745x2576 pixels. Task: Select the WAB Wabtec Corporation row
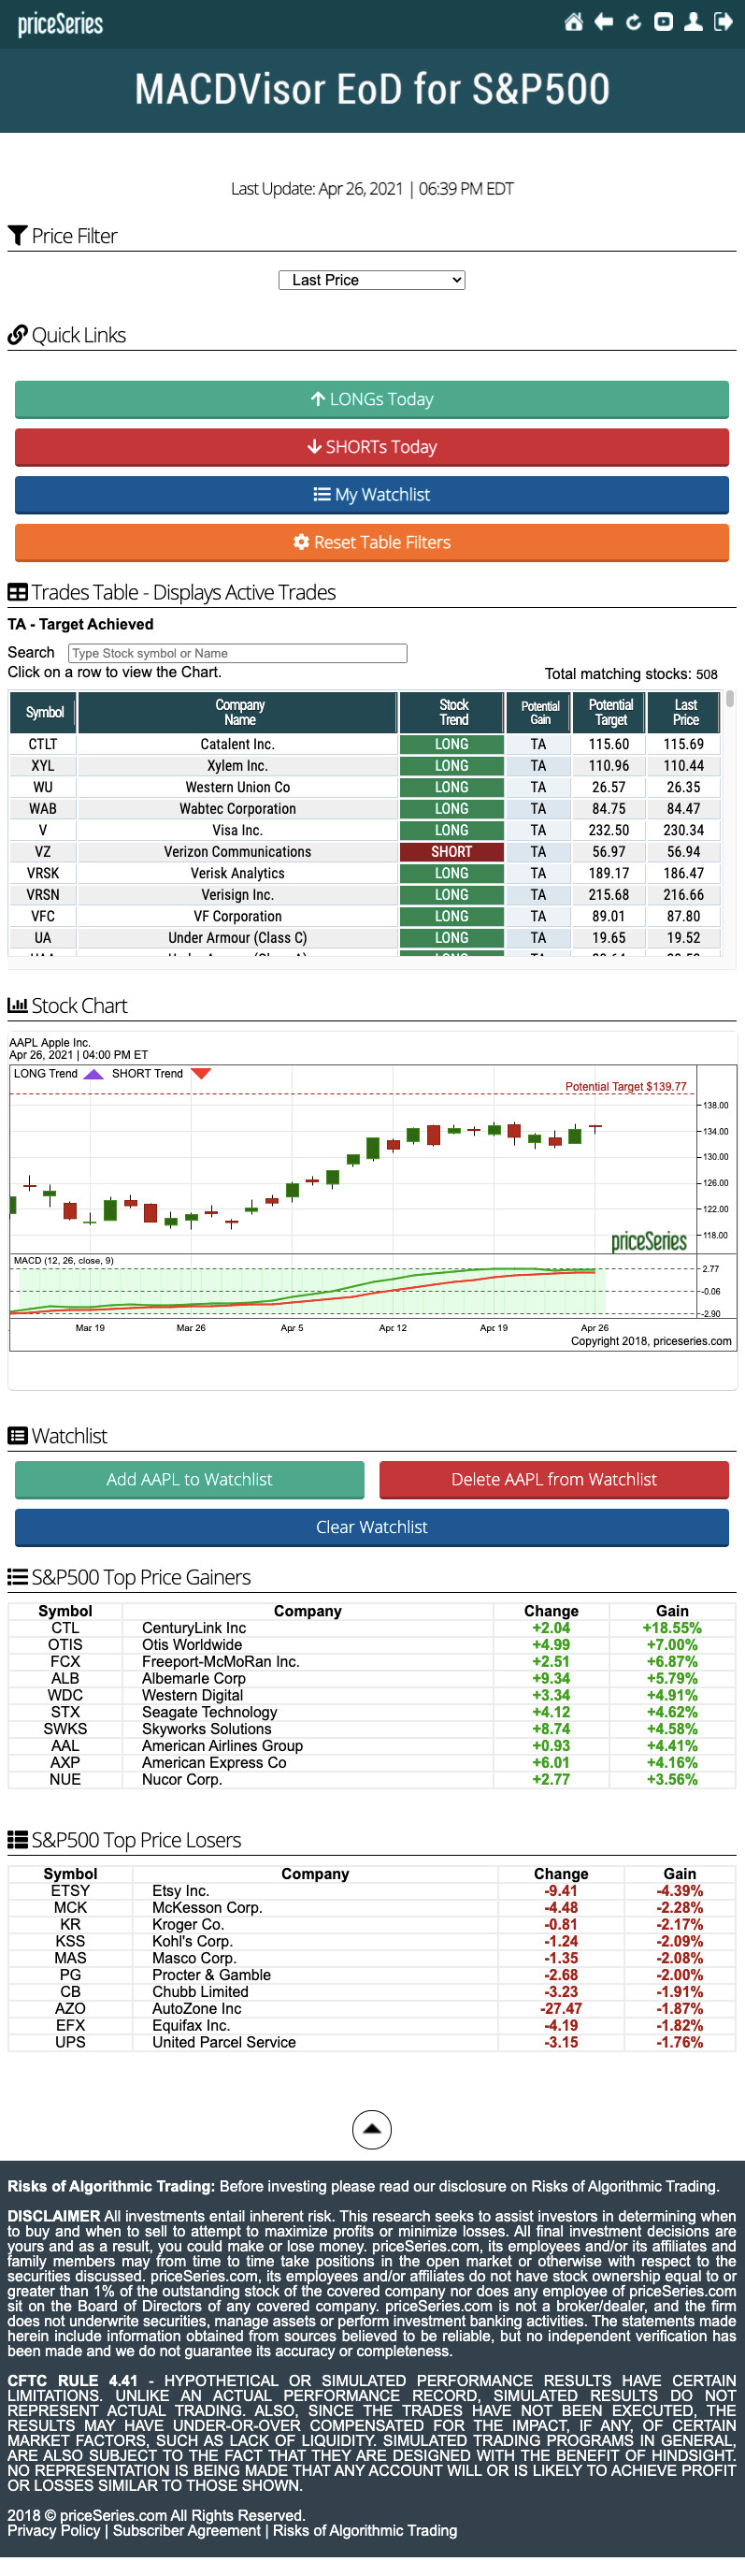(365, 809)
